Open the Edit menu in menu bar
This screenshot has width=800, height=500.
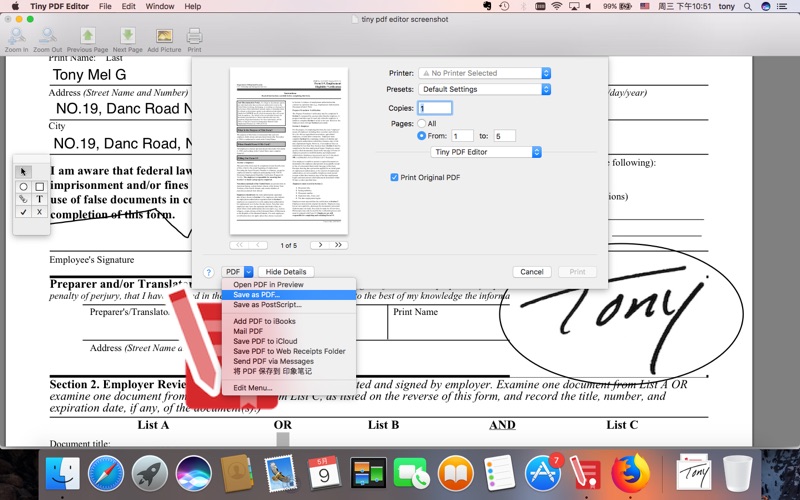[x=129, y=6]
